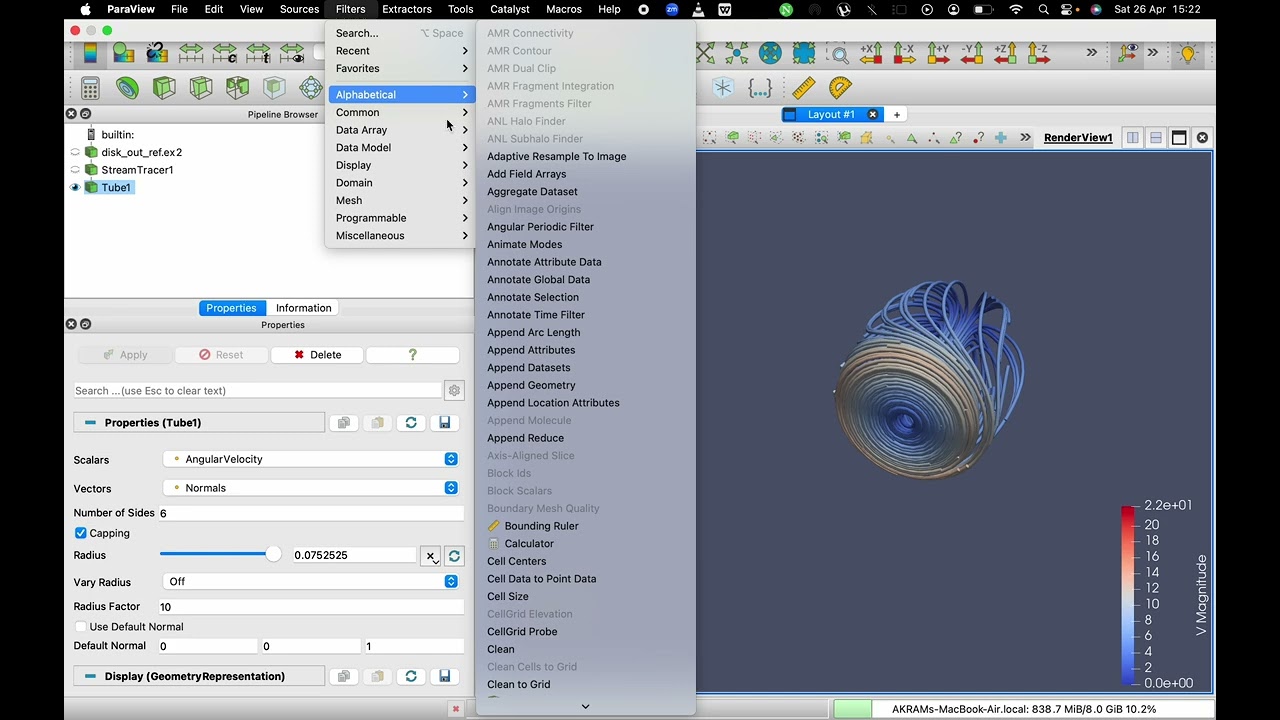Apply the Slice filter icon

pyautogui.click(x=201, y=87)
